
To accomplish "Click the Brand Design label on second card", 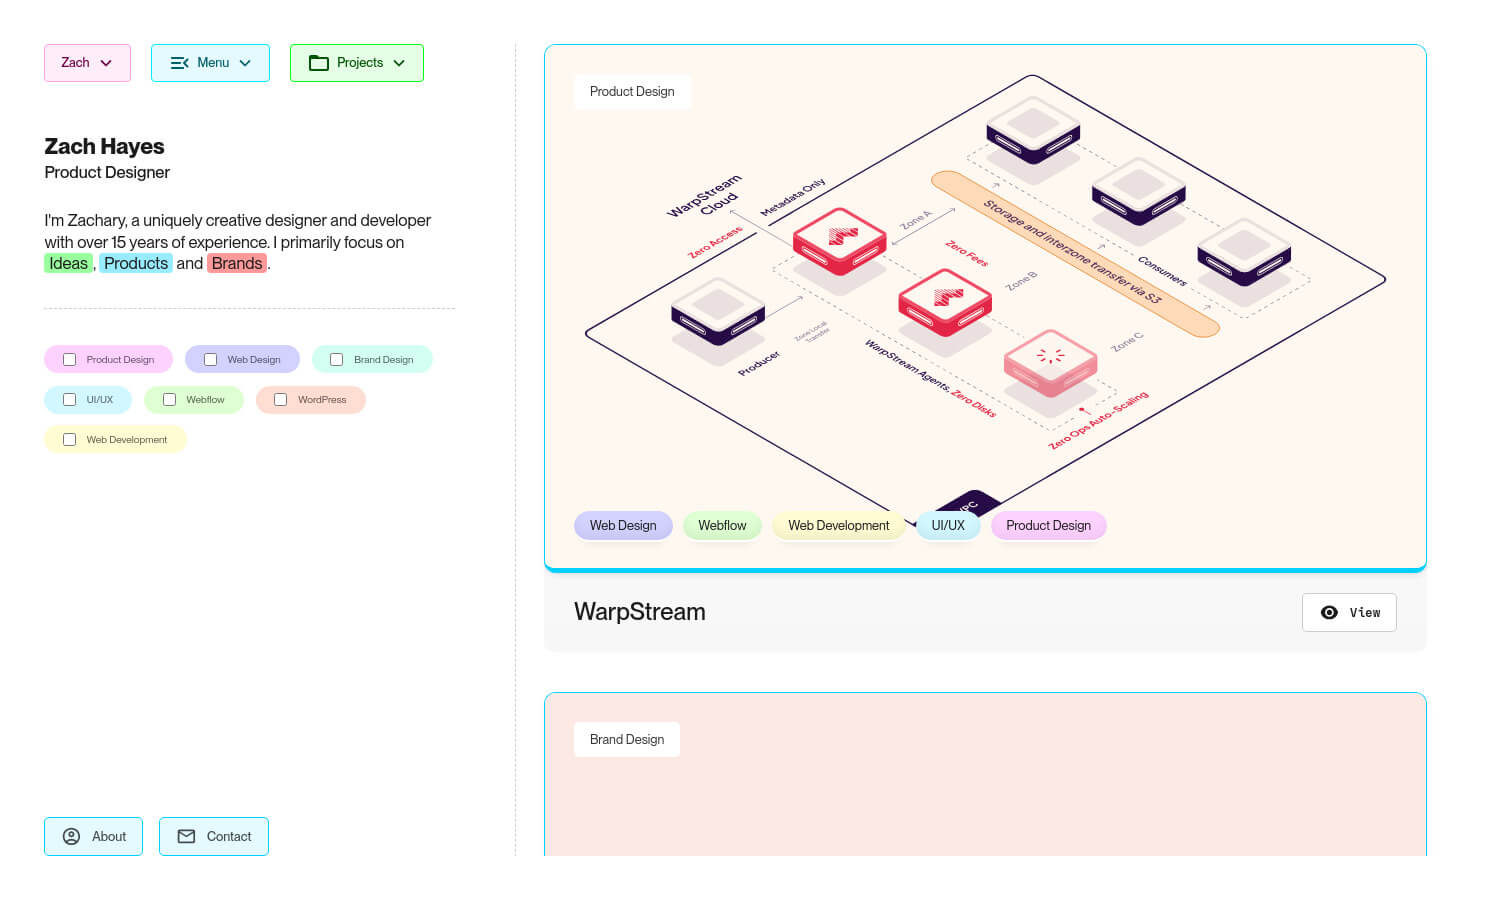I will [x=627, y=739].
